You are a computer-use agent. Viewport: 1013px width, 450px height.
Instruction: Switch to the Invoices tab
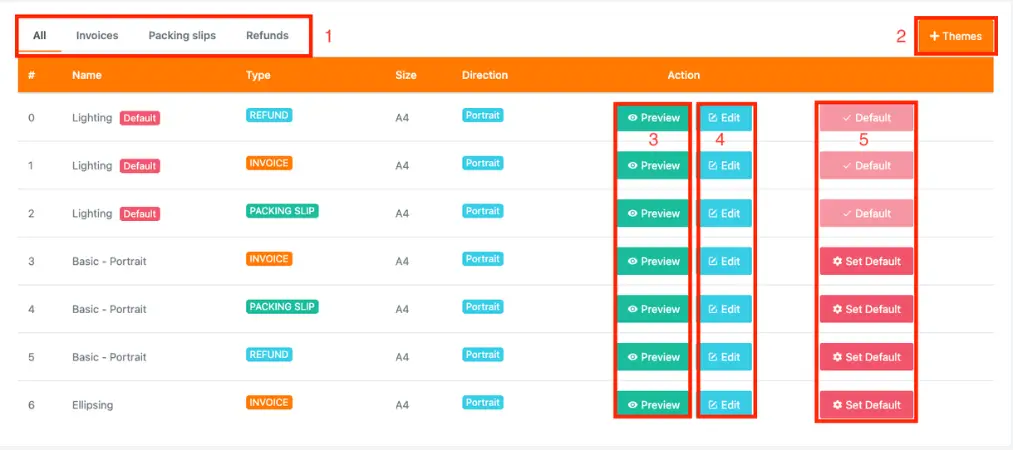(97, 36)
